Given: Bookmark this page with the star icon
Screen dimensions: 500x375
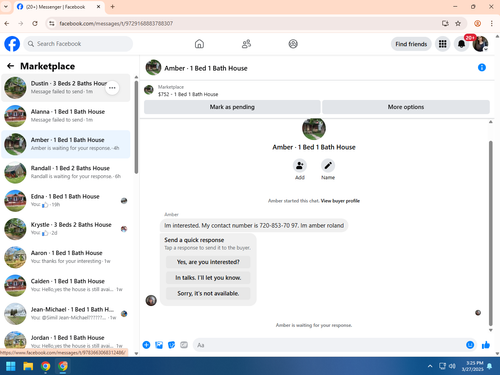Looking at the screenshot, I should (x=458, y=23).
